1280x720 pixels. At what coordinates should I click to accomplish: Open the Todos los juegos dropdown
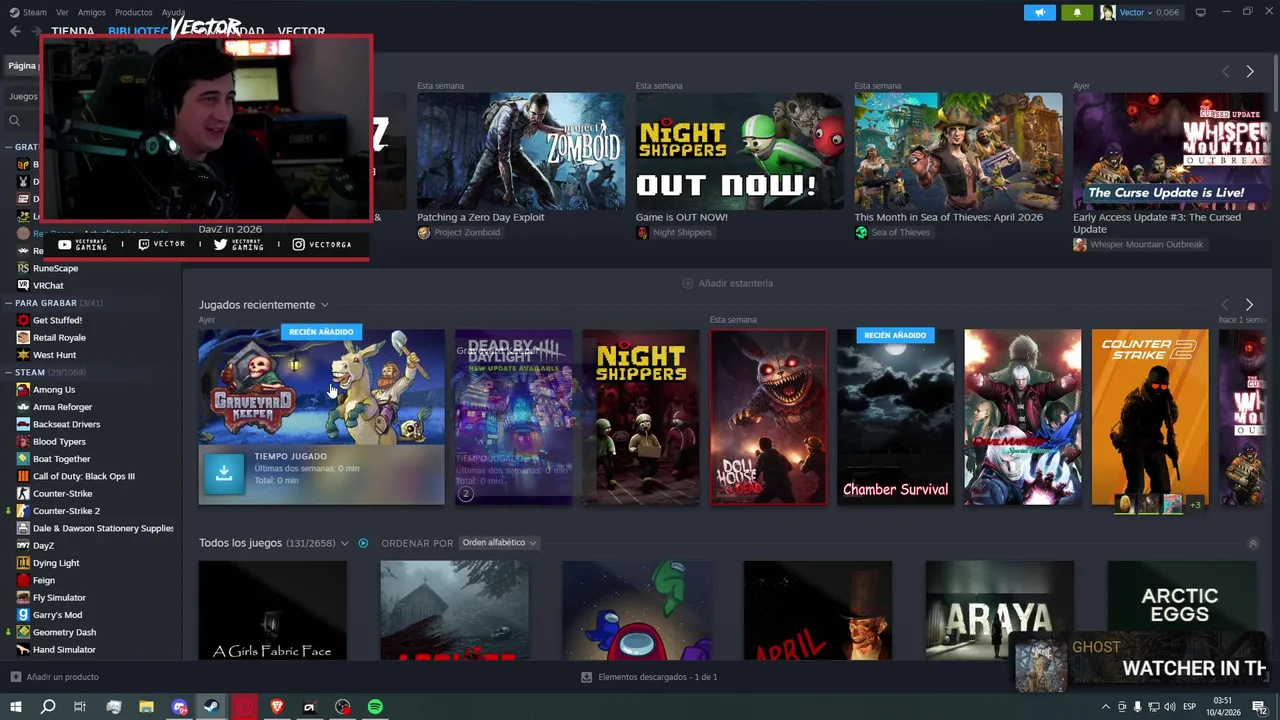pos(344,543)
